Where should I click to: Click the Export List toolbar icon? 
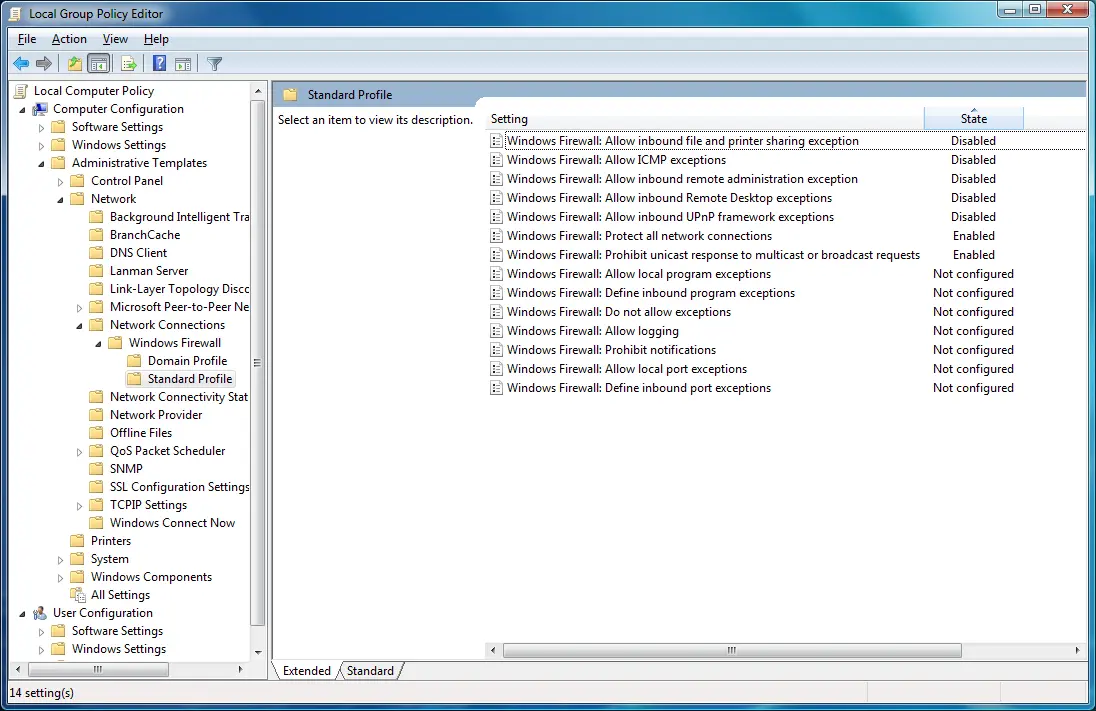129,64
